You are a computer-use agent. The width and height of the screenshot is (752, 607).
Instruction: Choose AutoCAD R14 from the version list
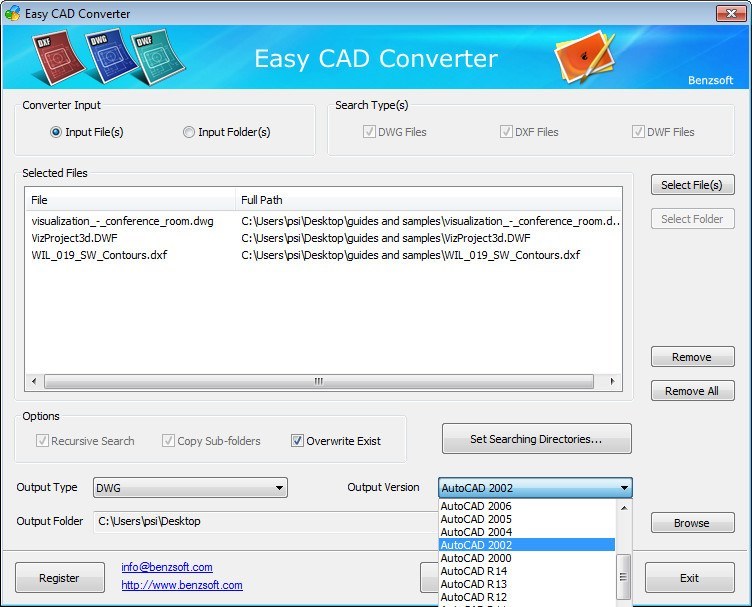click(x=474, y=571)
